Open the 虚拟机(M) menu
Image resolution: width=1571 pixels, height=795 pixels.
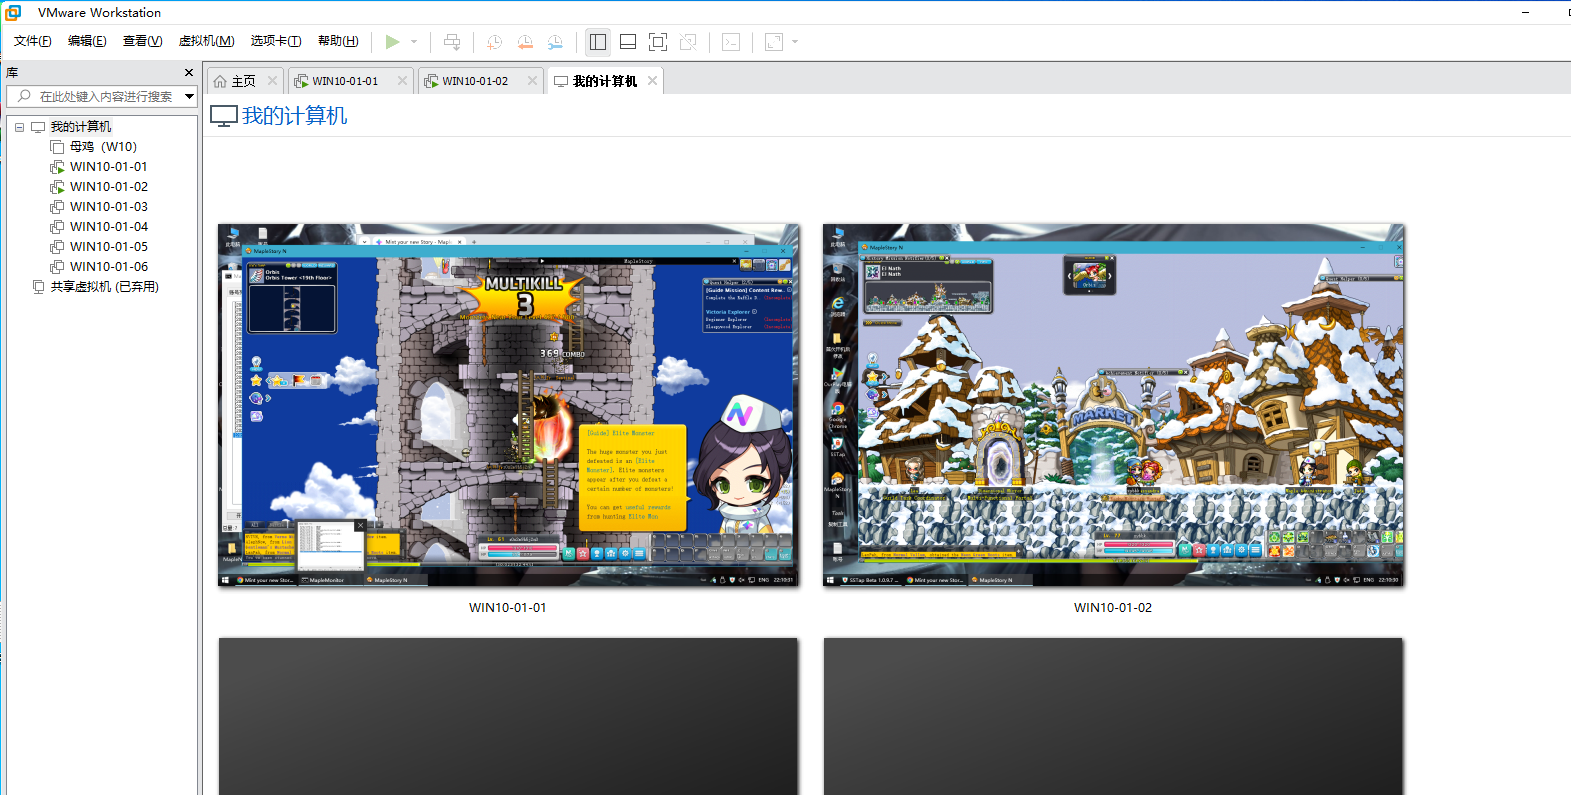click(x=206, y=41)
